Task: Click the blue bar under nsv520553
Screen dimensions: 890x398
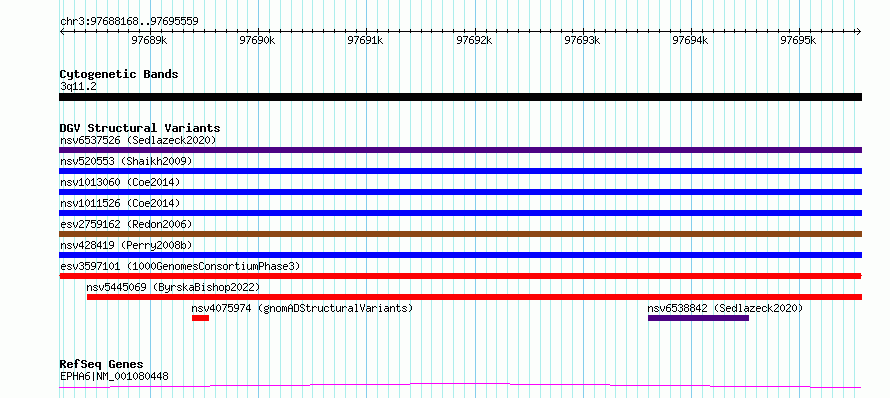Action: point(460,171)
